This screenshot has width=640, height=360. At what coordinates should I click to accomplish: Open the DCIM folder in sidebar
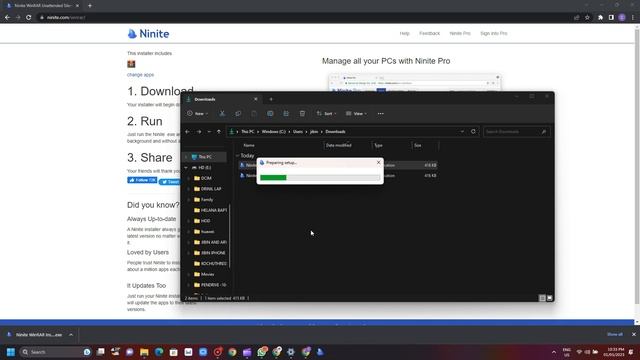point(206,178)
